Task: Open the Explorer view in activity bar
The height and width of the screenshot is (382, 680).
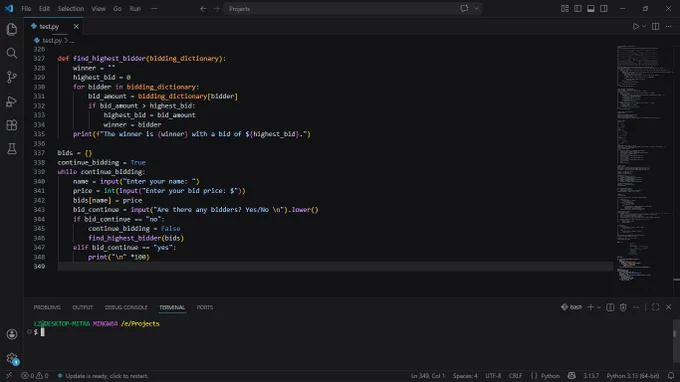Action: pos(12,29)
